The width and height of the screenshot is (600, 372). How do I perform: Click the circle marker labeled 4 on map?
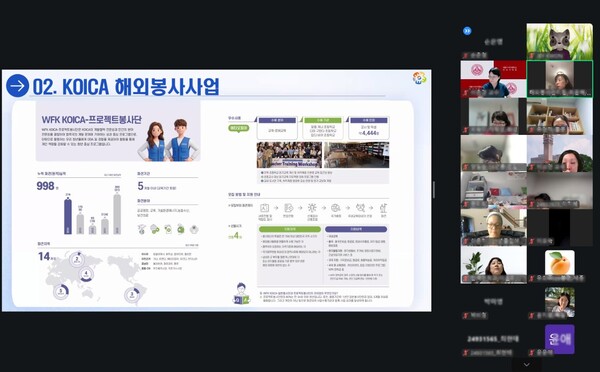point(86,274)
